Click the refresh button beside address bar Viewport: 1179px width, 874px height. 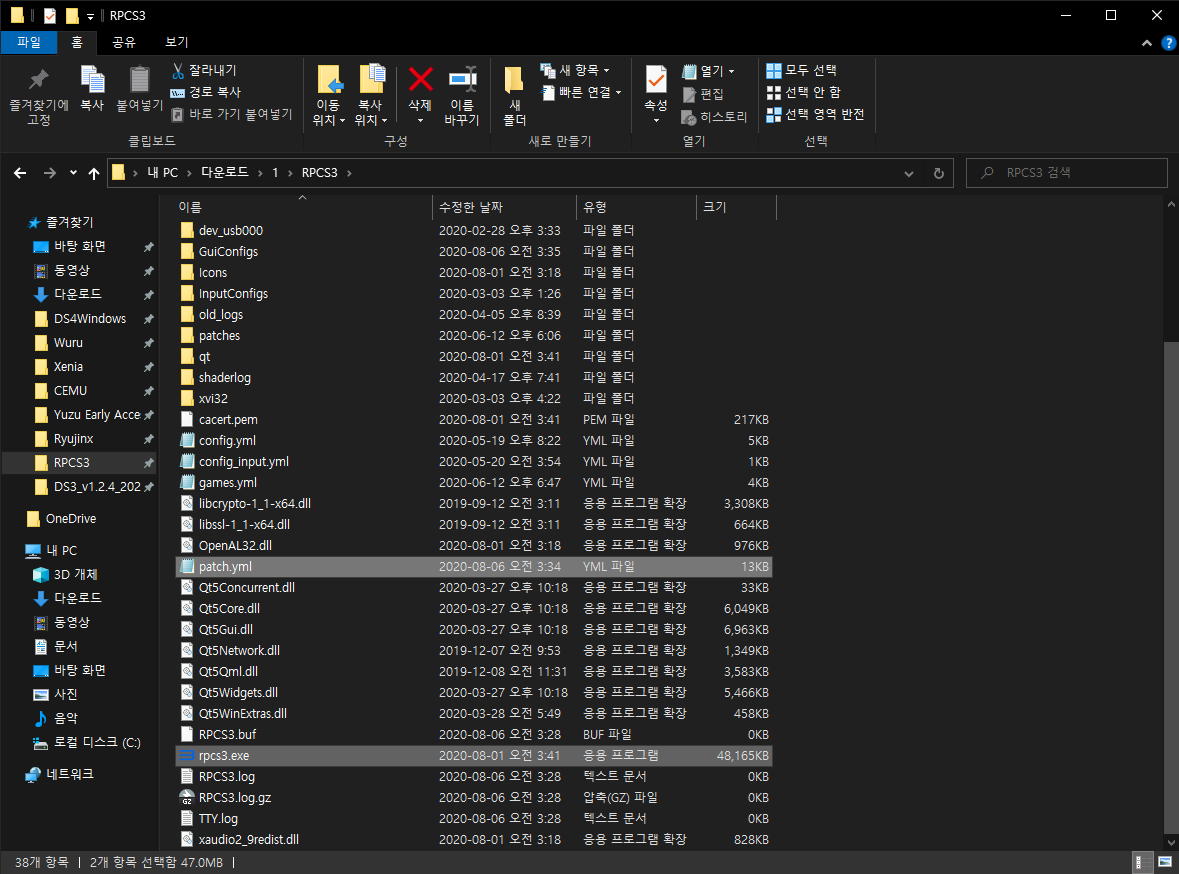pos(938,173)
